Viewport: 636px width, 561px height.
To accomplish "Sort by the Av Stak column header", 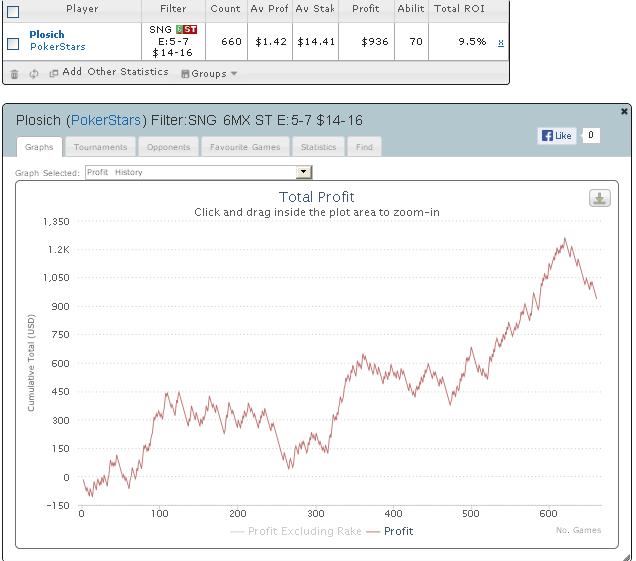I will click(x=315, y=9).
